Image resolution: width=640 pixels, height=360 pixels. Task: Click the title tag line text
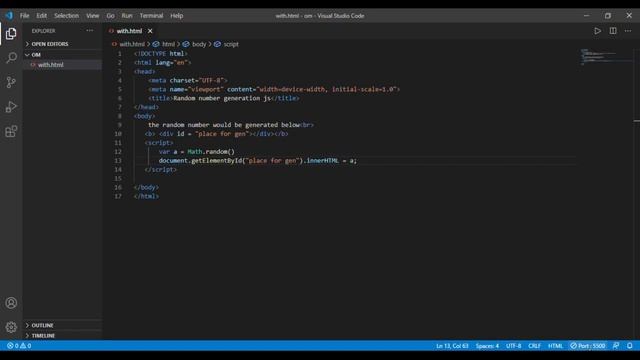pos(224,98)
